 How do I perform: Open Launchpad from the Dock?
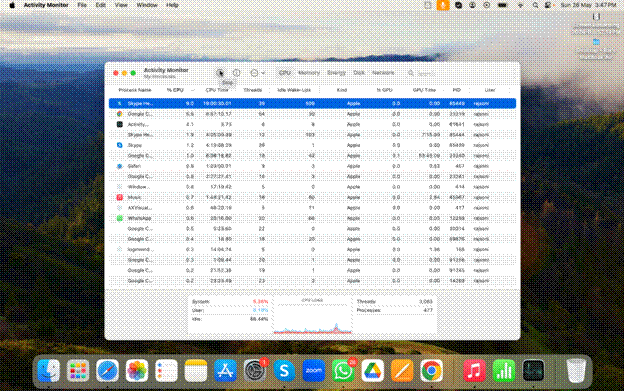click(78, 371)
